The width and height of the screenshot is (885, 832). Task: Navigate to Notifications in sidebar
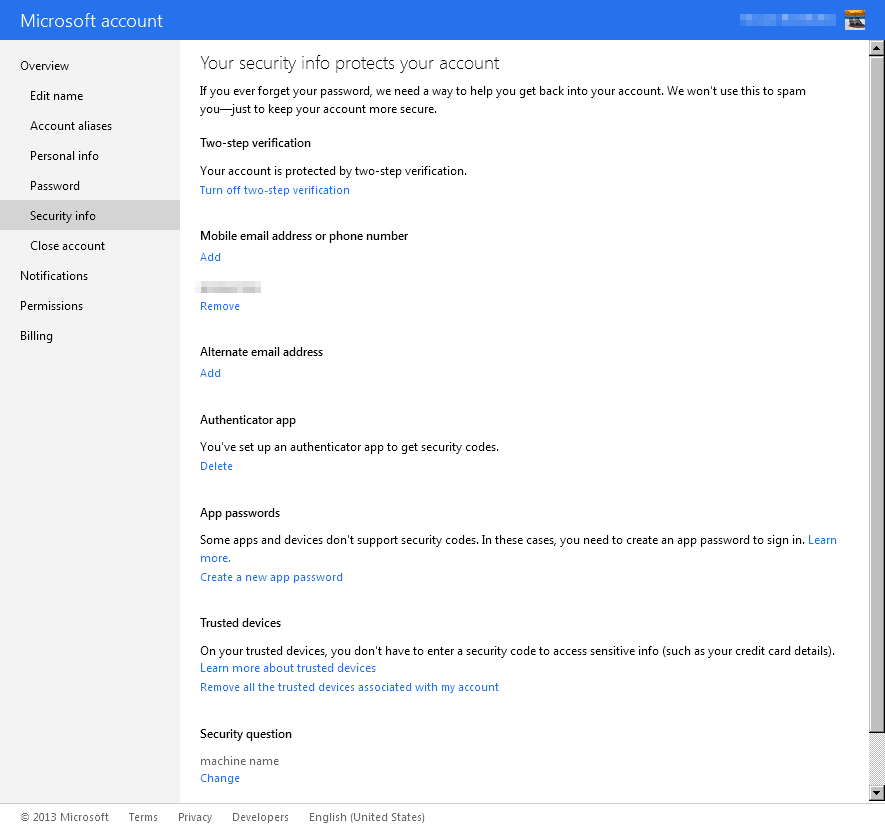pyautogui.click(x=54, y=276)
